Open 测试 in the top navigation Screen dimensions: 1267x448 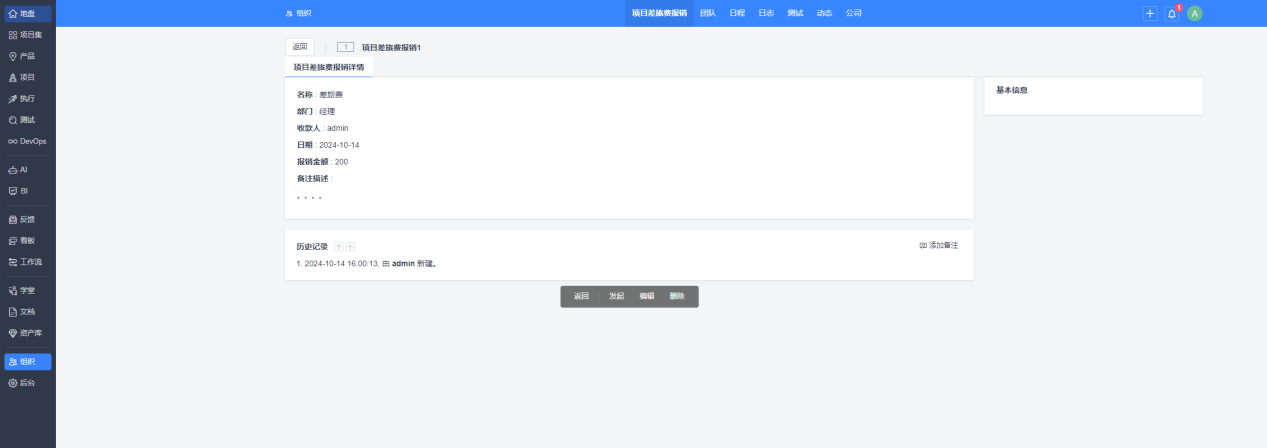point(795,13)
